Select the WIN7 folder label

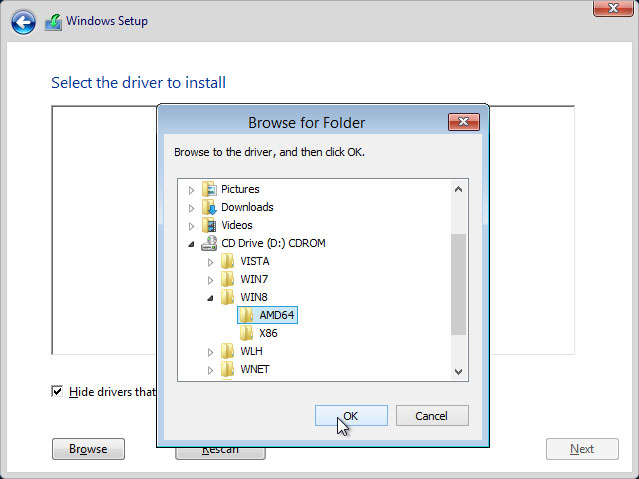point(254,279)
